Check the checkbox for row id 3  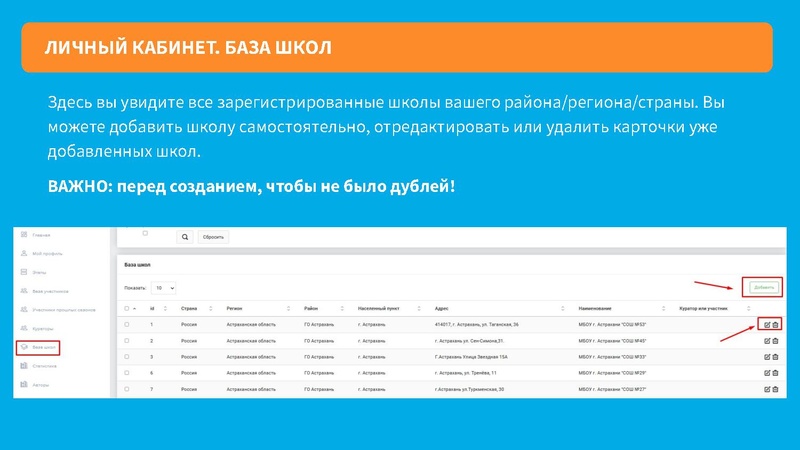(127, 357)
